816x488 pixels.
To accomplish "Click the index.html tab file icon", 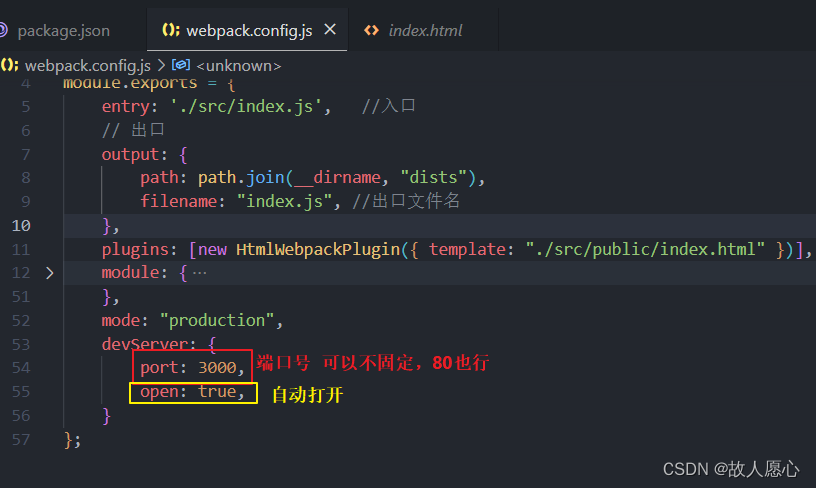I will tap(371, 31).
